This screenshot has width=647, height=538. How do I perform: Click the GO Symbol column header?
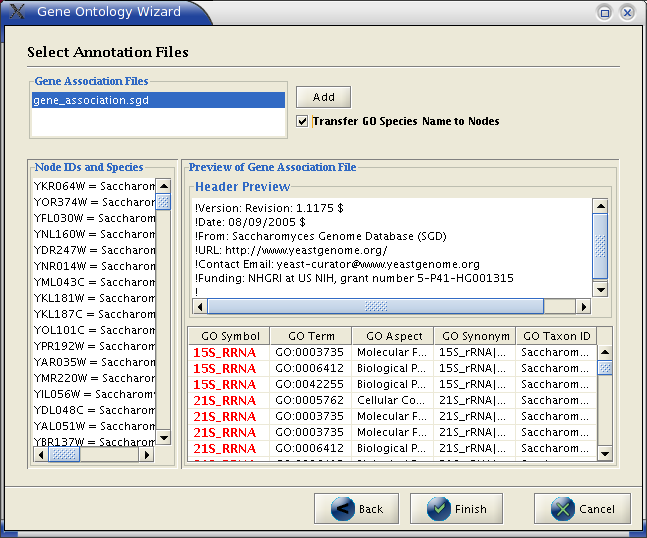pyautogui.click(x=228, y=336)
